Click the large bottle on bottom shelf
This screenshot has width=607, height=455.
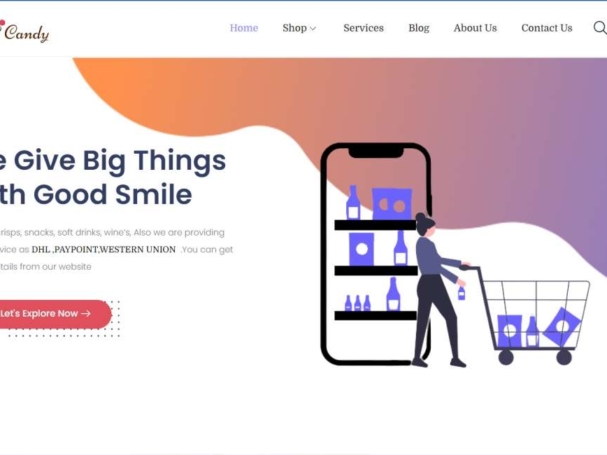point(393,294)
